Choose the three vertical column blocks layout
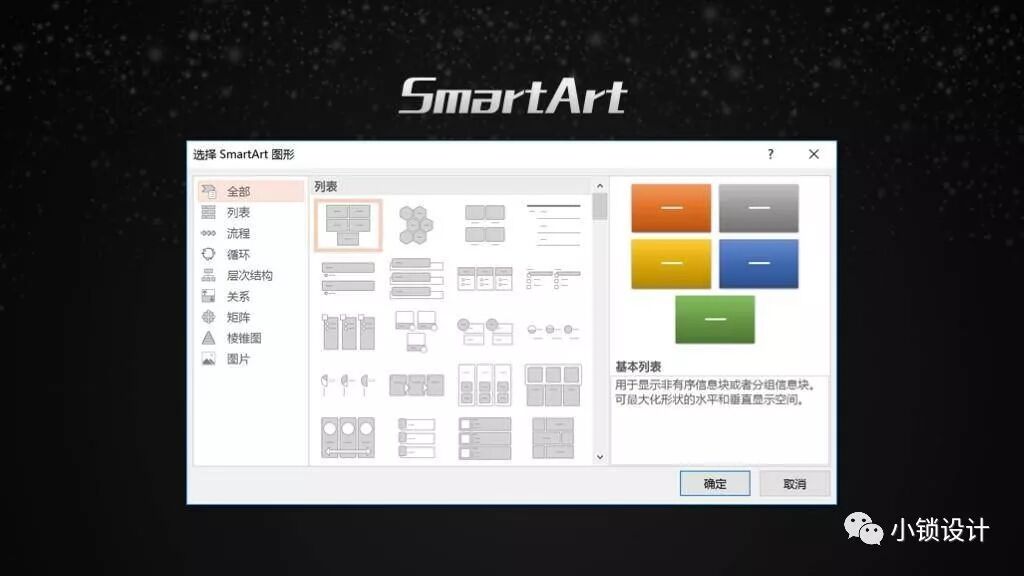1024x576 pixels. coord(348,331)
